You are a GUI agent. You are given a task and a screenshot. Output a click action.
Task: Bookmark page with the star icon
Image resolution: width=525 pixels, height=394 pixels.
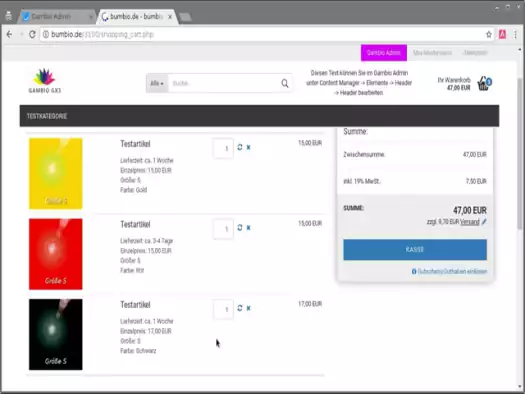(489, 34)
